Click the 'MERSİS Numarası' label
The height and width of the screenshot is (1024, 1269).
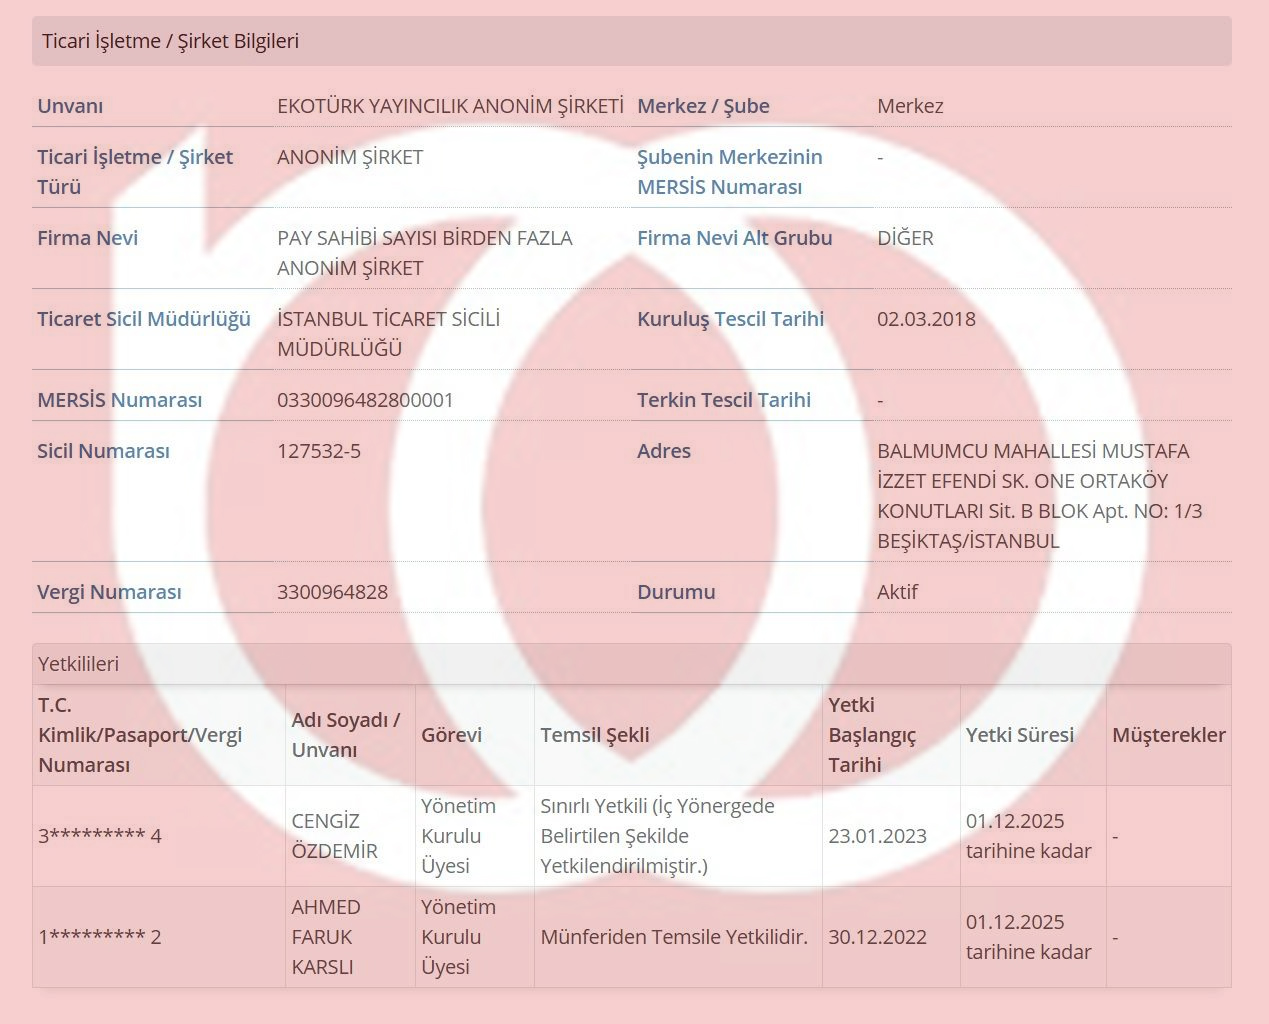tap(119, 400)
